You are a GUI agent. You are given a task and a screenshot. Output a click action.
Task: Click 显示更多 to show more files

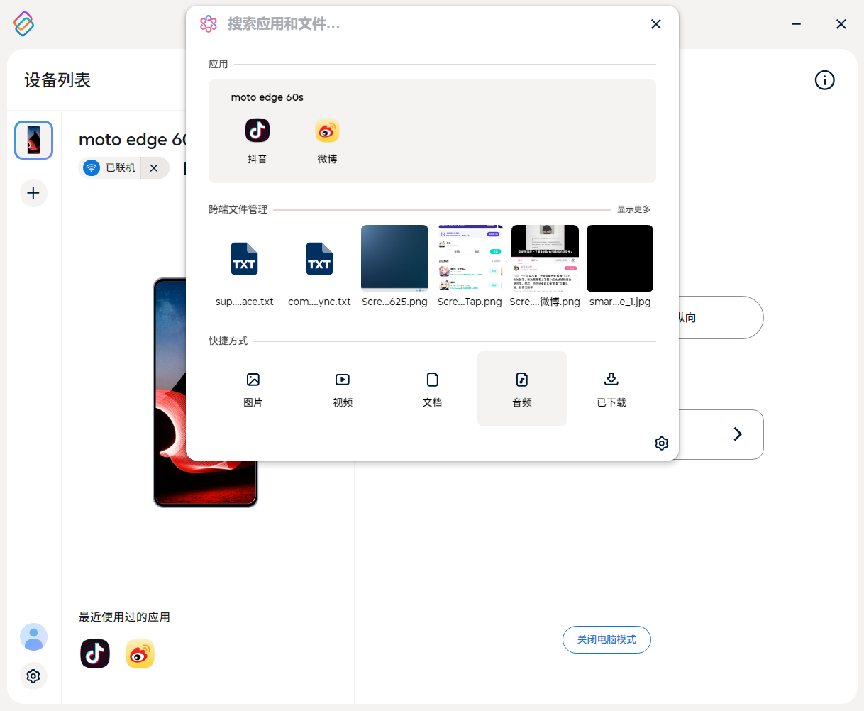pyautogui.click(x=634, y=209)
